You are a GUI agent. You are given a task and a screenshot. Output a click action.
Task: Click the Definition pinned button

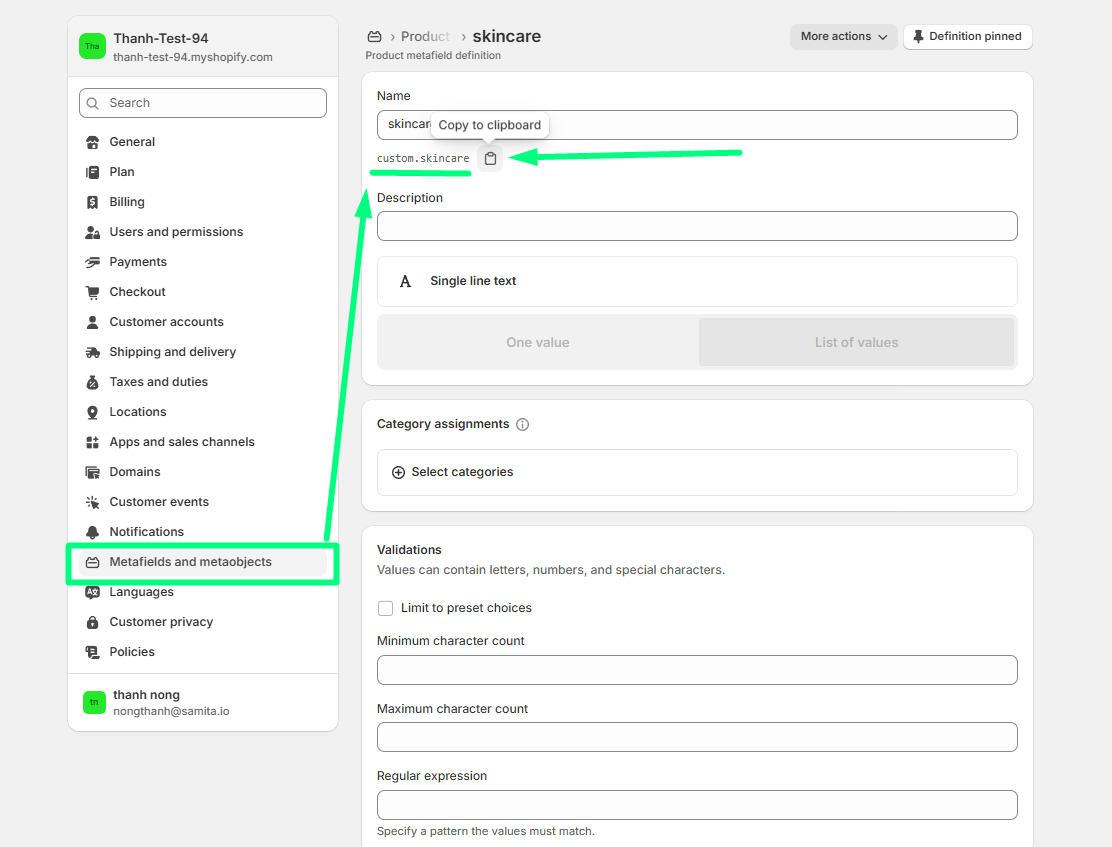(x=967, y=37)
